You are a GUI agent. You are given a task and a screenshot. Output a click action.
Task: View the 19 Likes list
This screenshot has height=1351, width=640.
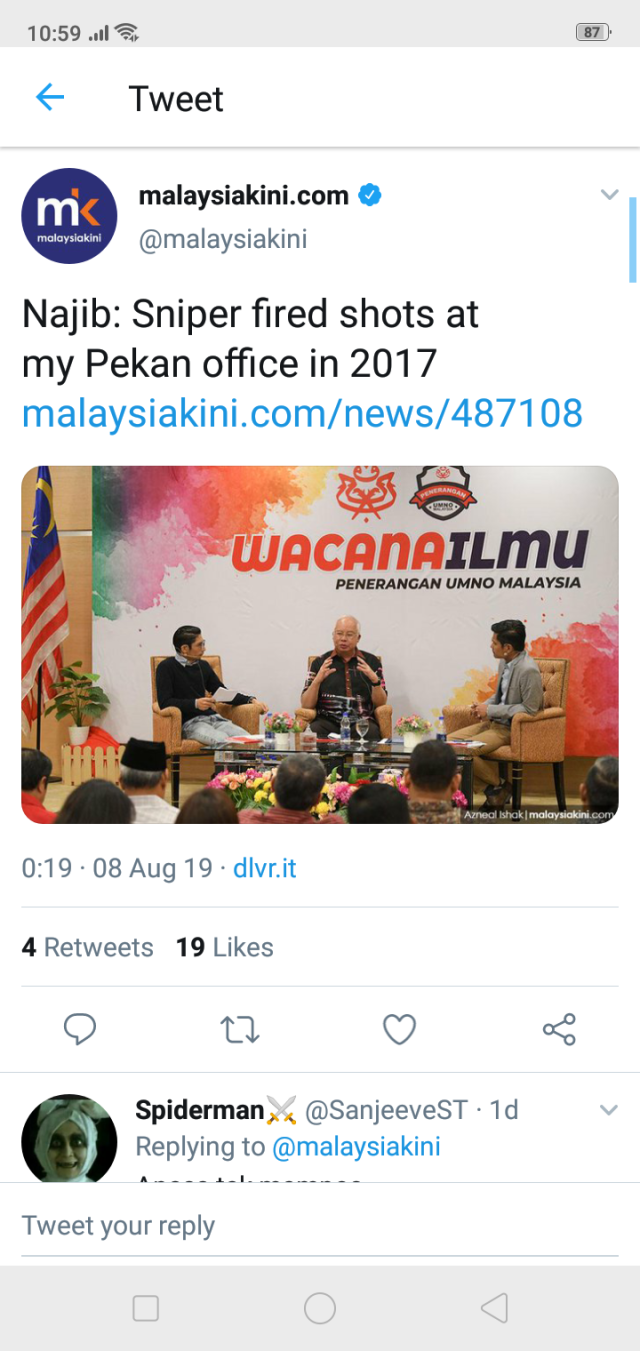click(x=225, y=947)
